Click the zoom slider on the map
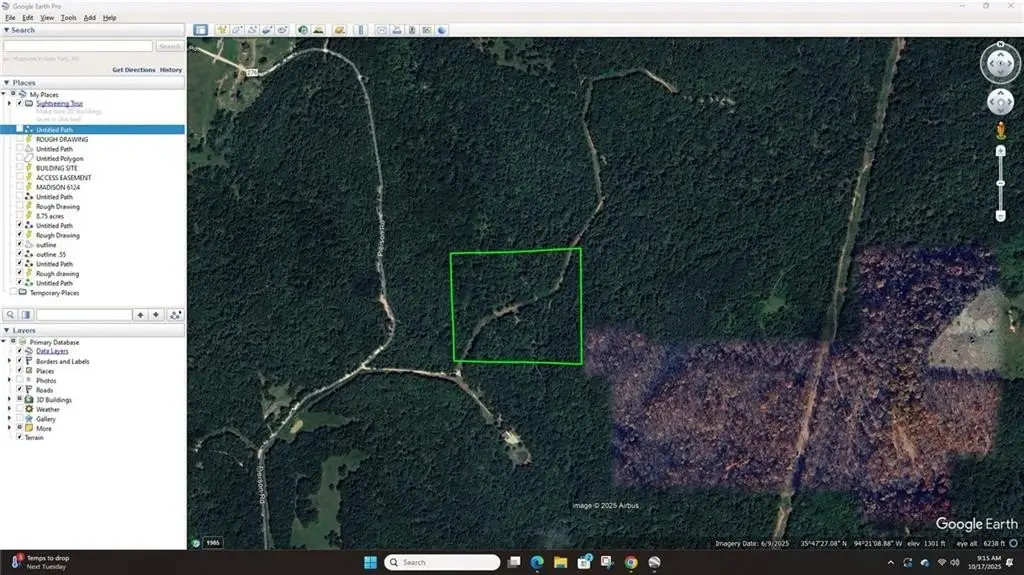The height and width of the screenshot is (575, 1024). click(x=1000, y=182)
